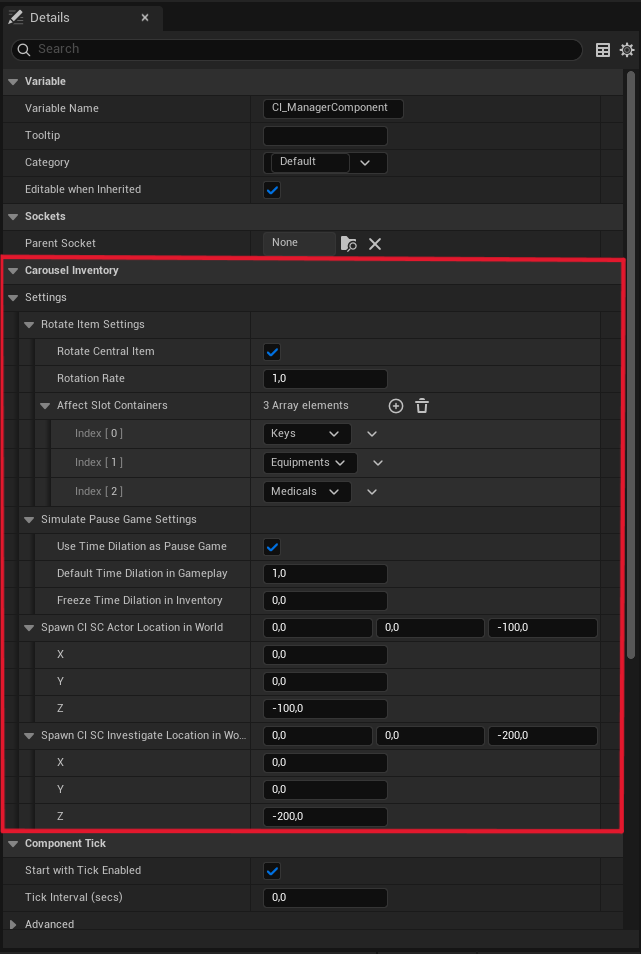Click the Details tab pencil icon

pyautogui.click(x=16, y=17)
